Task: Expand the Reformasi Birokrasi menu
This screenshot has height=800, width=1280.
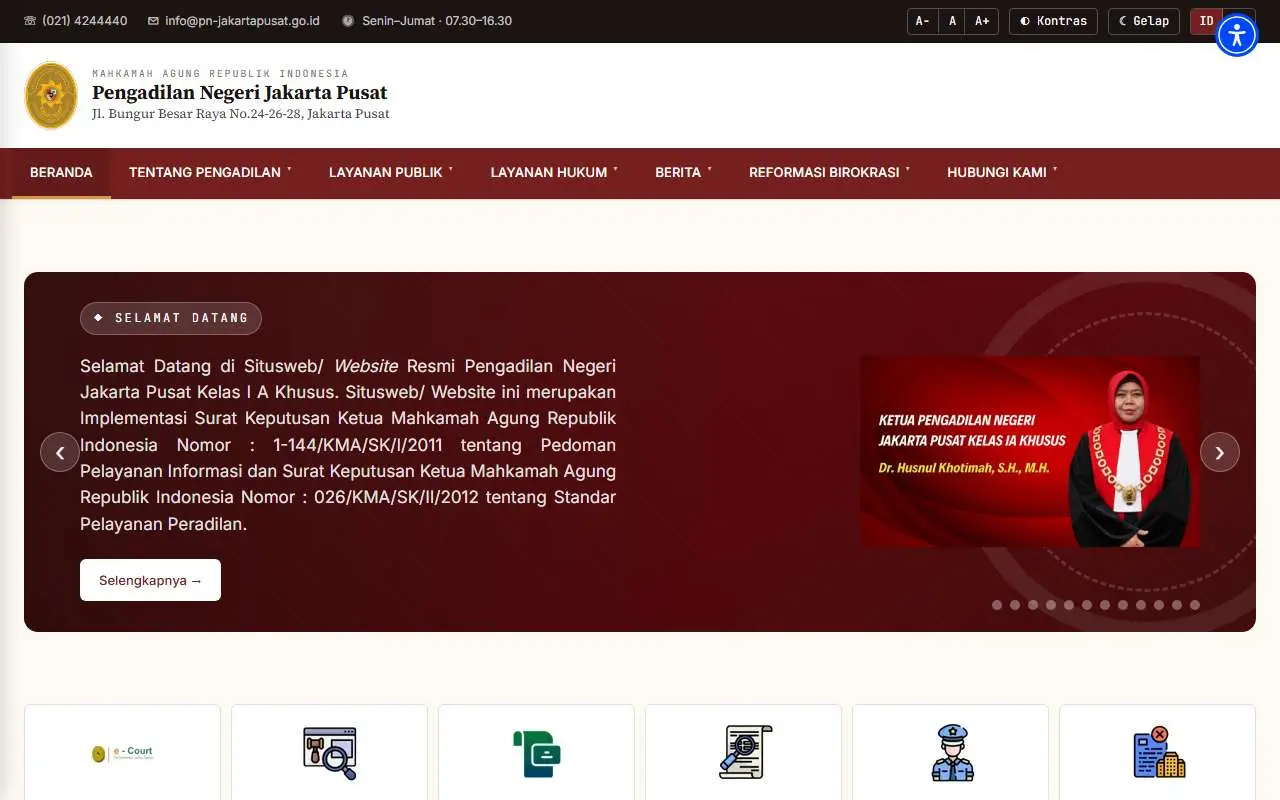Action: tap(830, 172)
